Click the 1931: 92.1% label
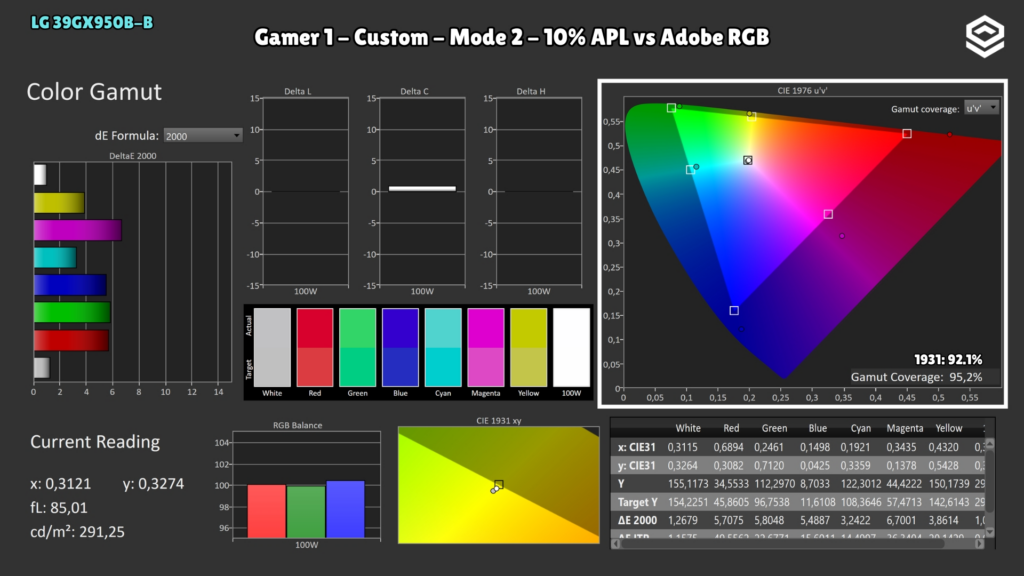 coord(948,359)
